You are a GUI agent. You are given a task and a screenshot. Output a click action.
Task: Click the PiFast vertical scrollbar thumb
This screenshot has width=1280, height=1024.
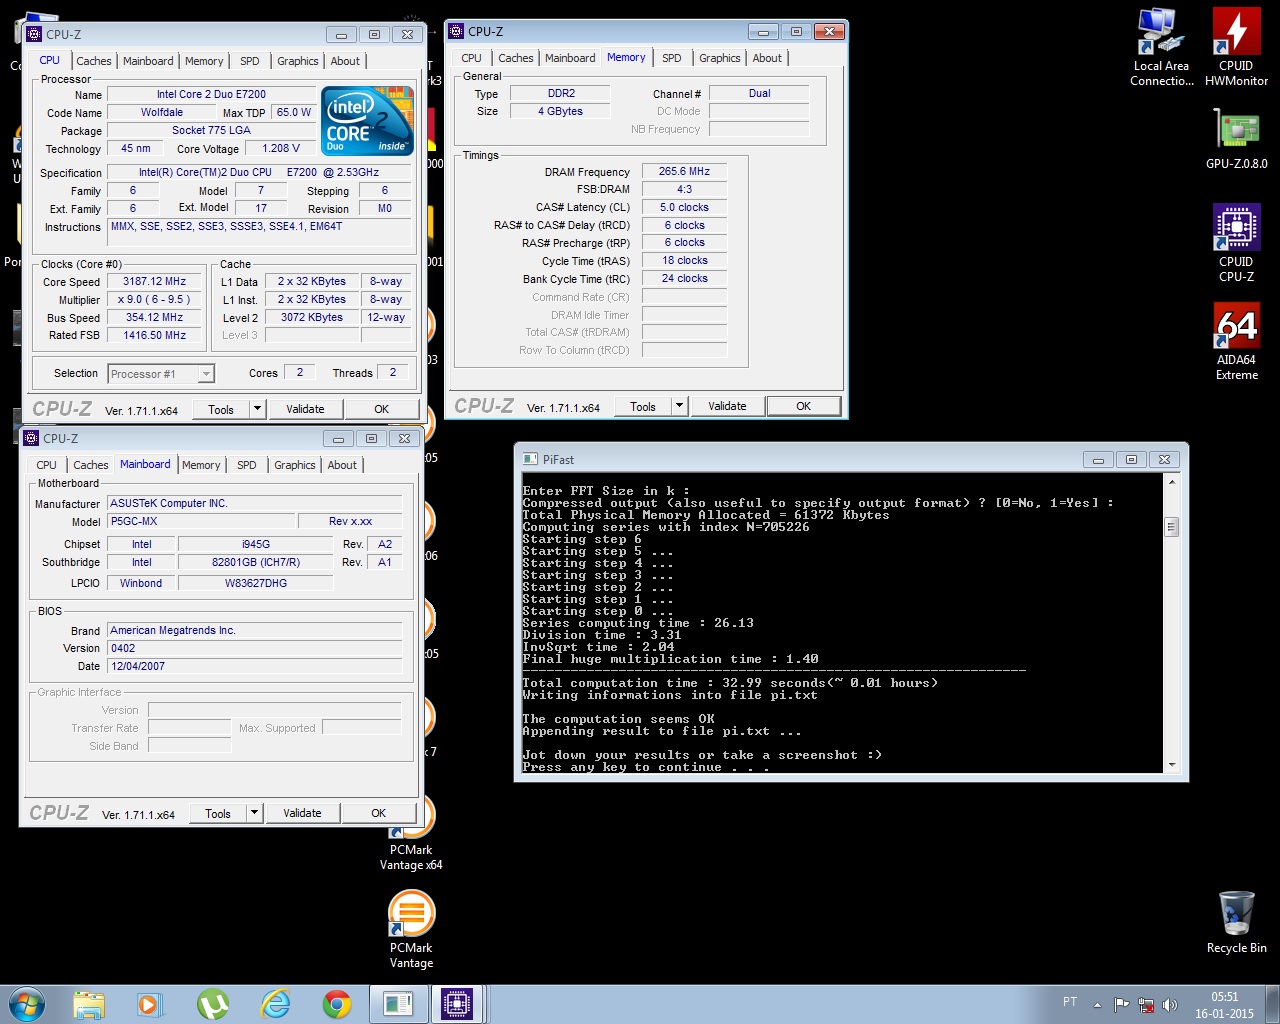coord(1172,527)
